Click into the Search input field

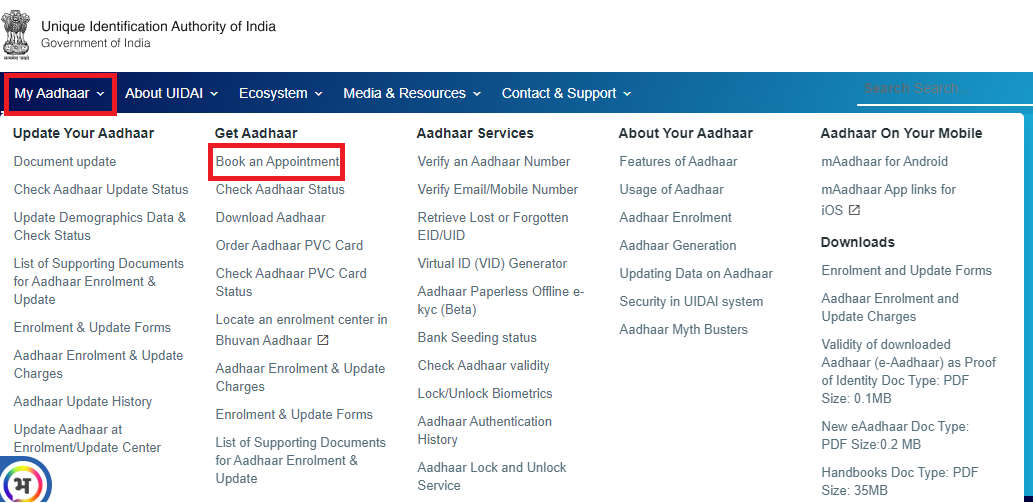940,90
